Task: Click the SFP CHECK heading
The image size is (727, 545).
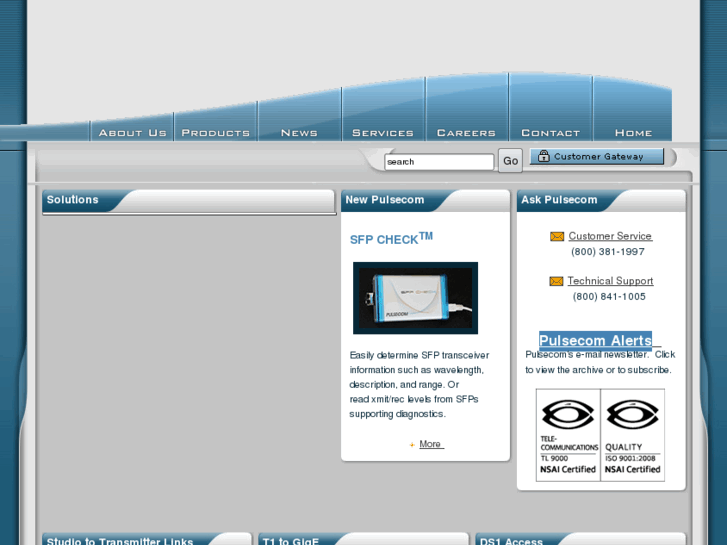Action: pyautogui.click(x=391, y=238)
